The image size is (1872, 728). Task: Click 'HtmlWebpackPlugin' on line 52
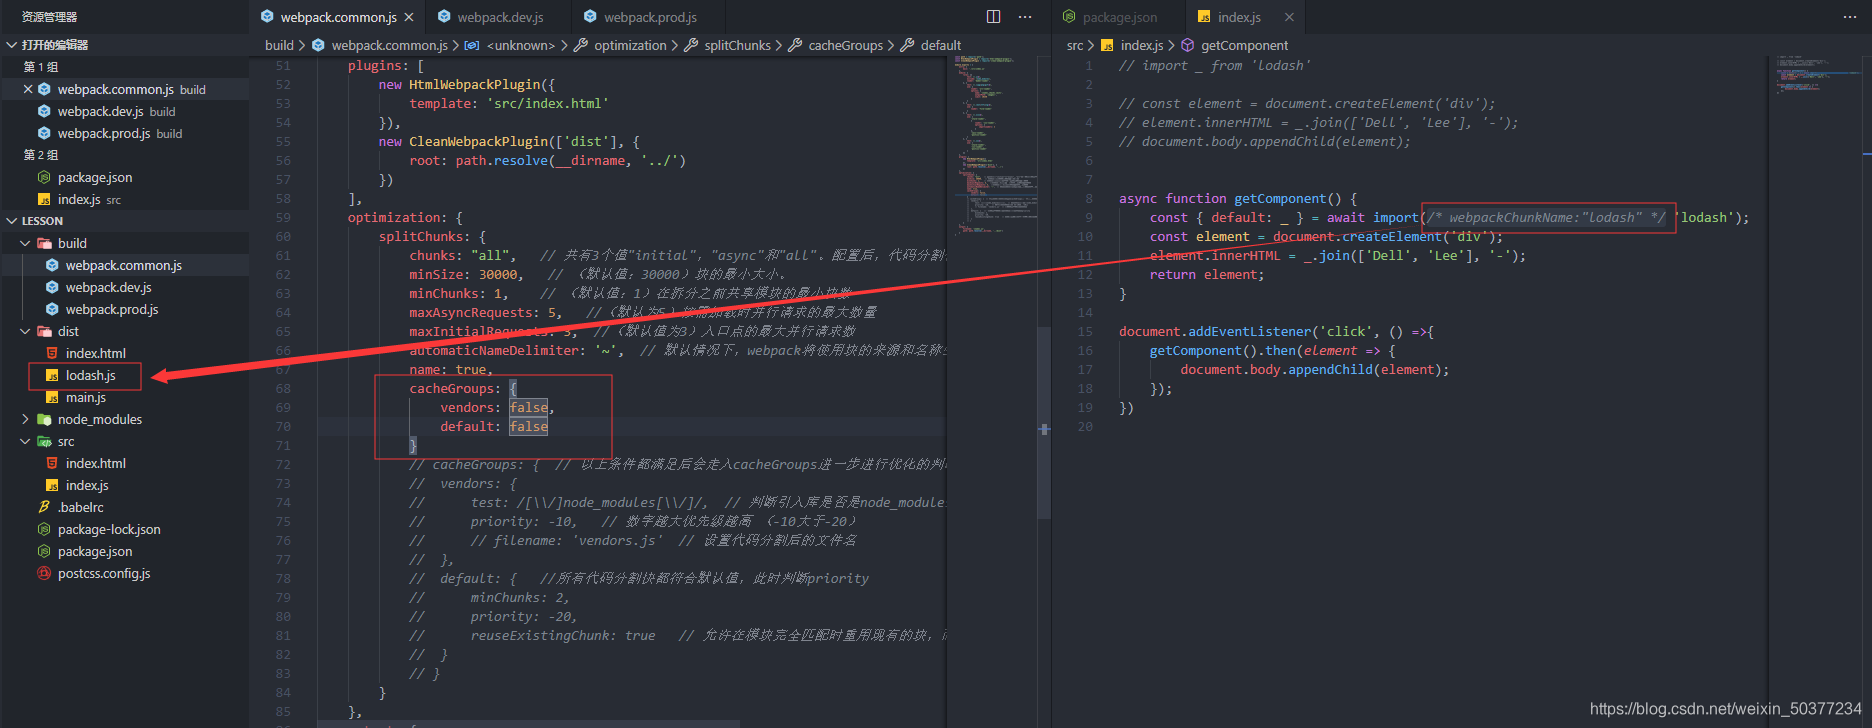[474, 84]
